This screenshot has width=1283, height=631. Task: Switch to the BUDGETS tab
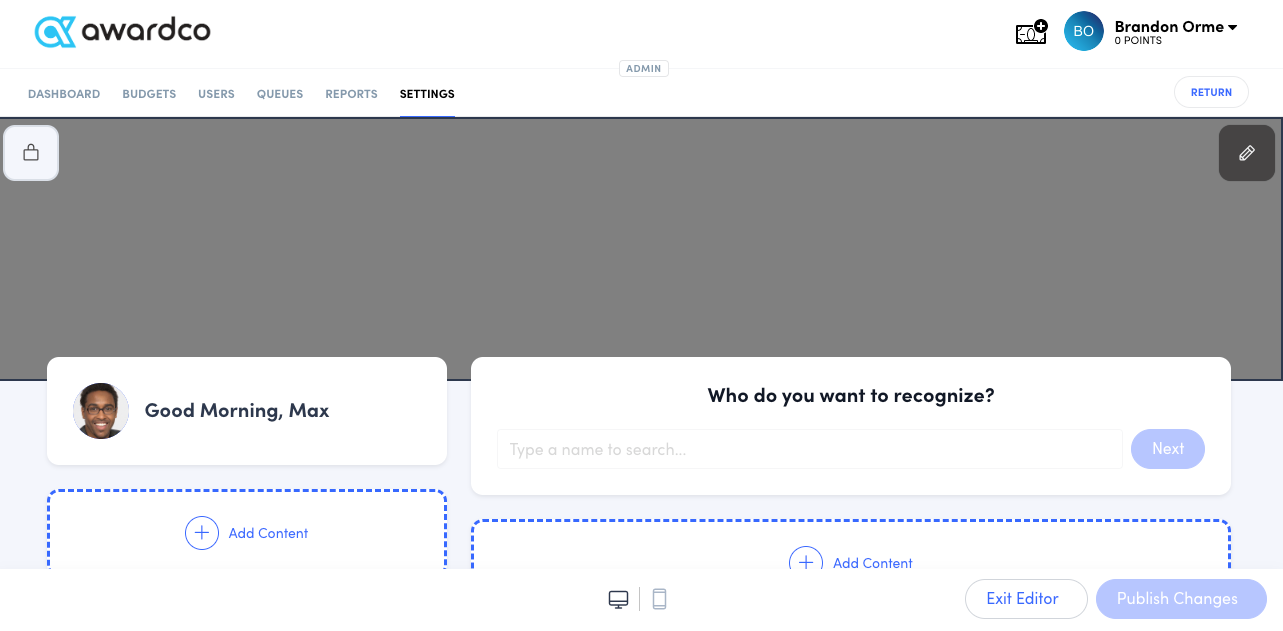[x=148, y=93]
